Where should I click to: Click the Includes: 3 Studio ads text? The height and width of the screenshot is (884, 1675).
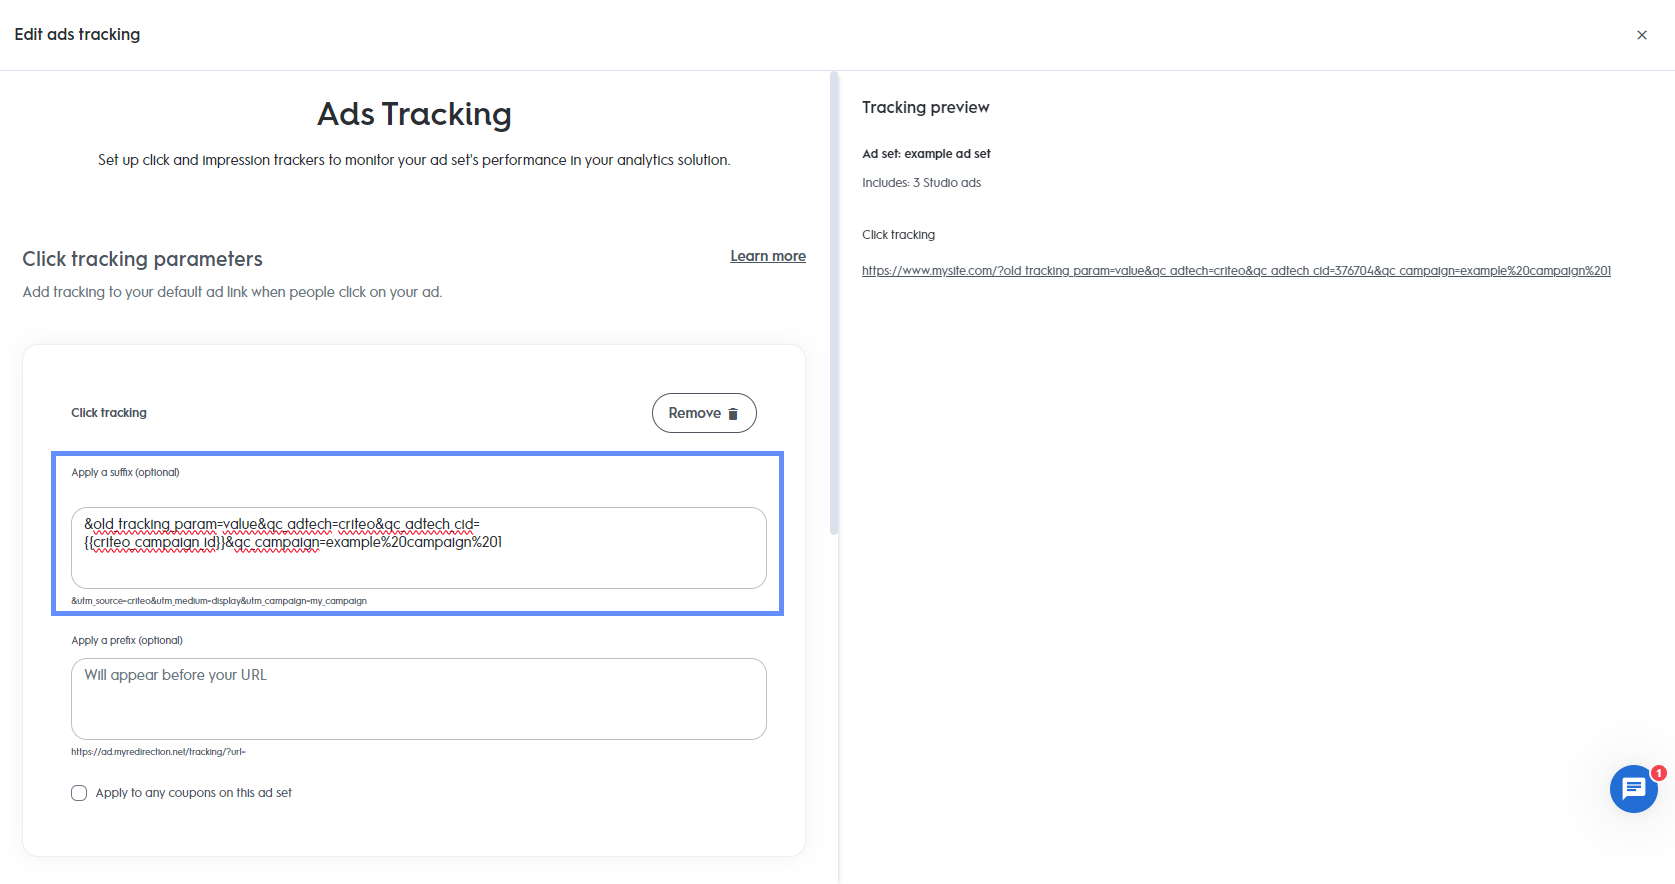coord(921,182)
